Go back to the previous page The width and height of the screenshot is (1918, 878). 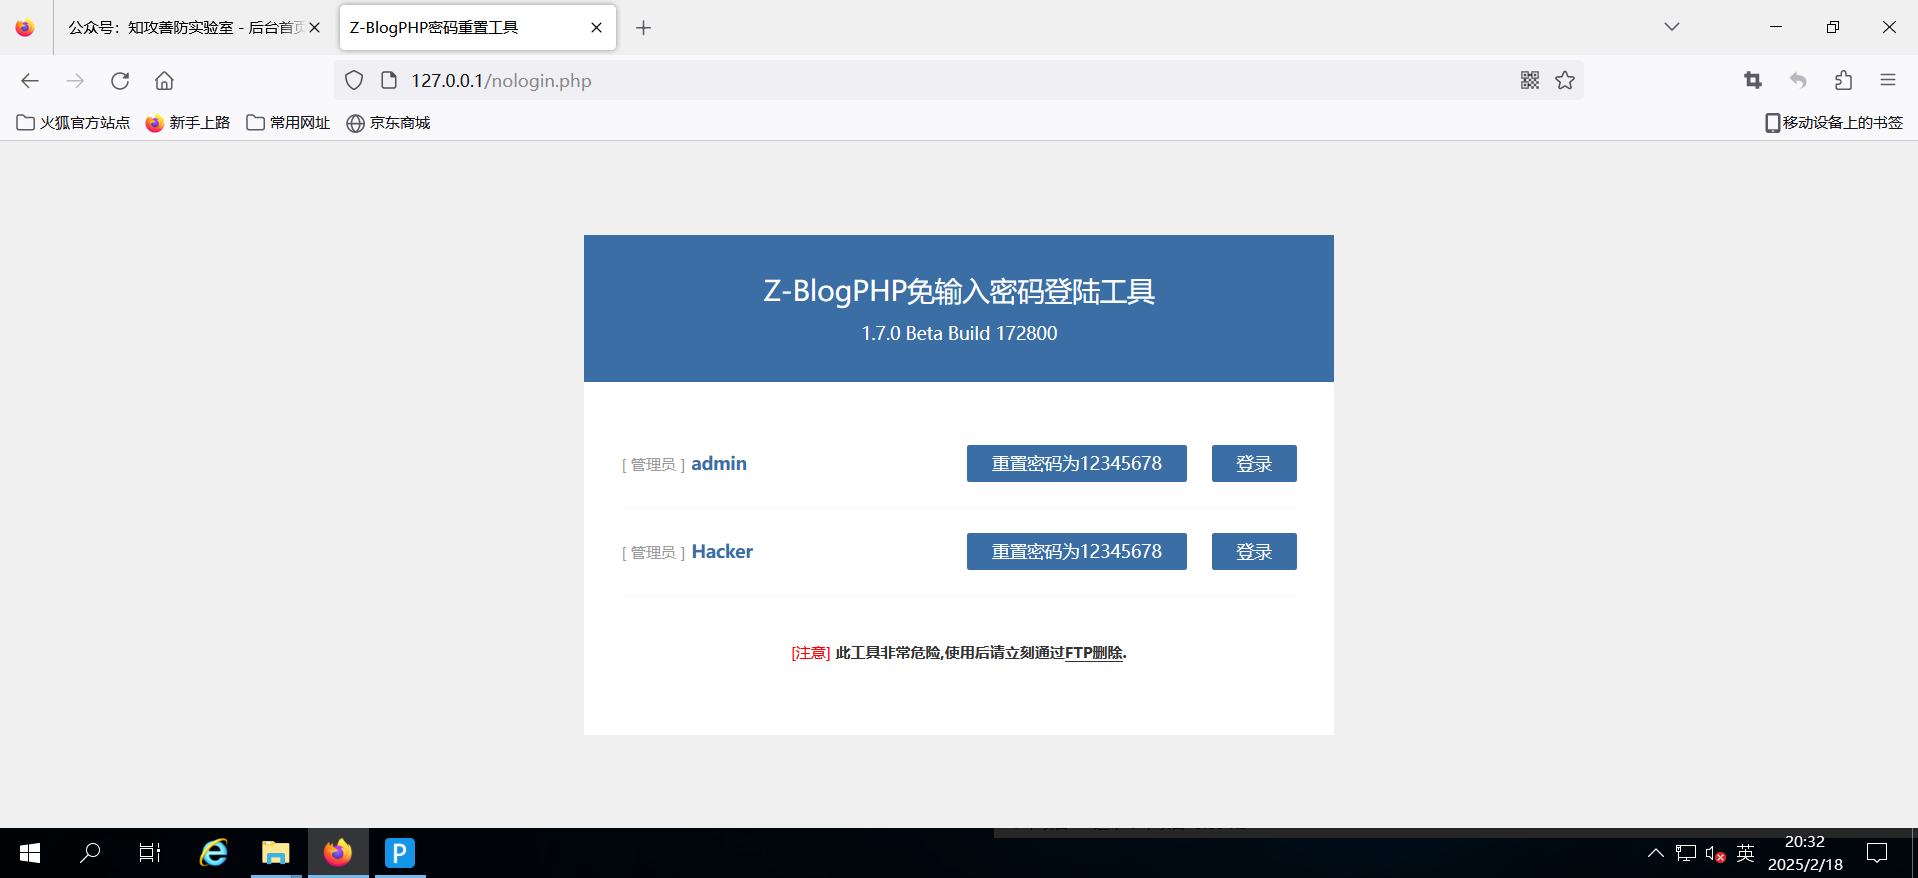[x=30, y=81]
